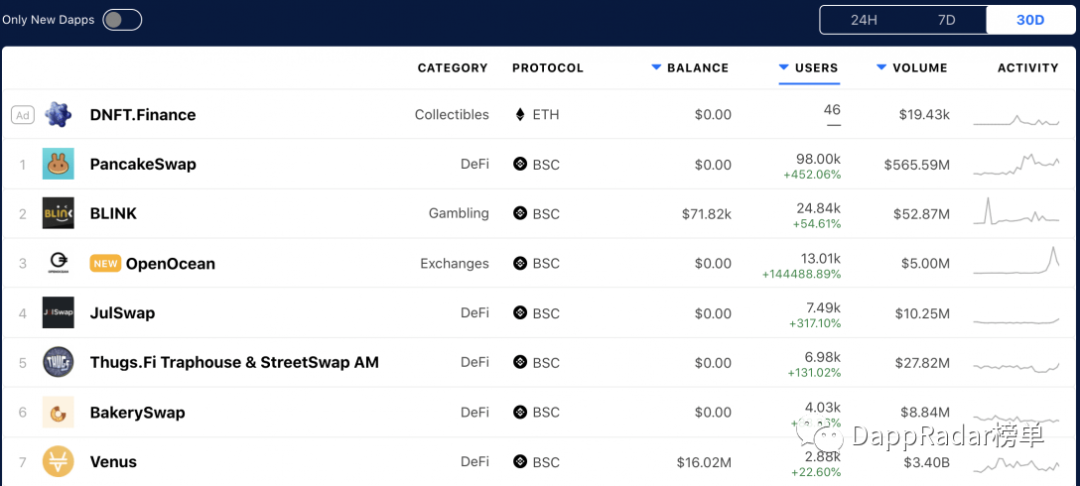Click the BLINK activity sparkline chart
Viewport: 1080px width, 486px height.
(1016, 212)
